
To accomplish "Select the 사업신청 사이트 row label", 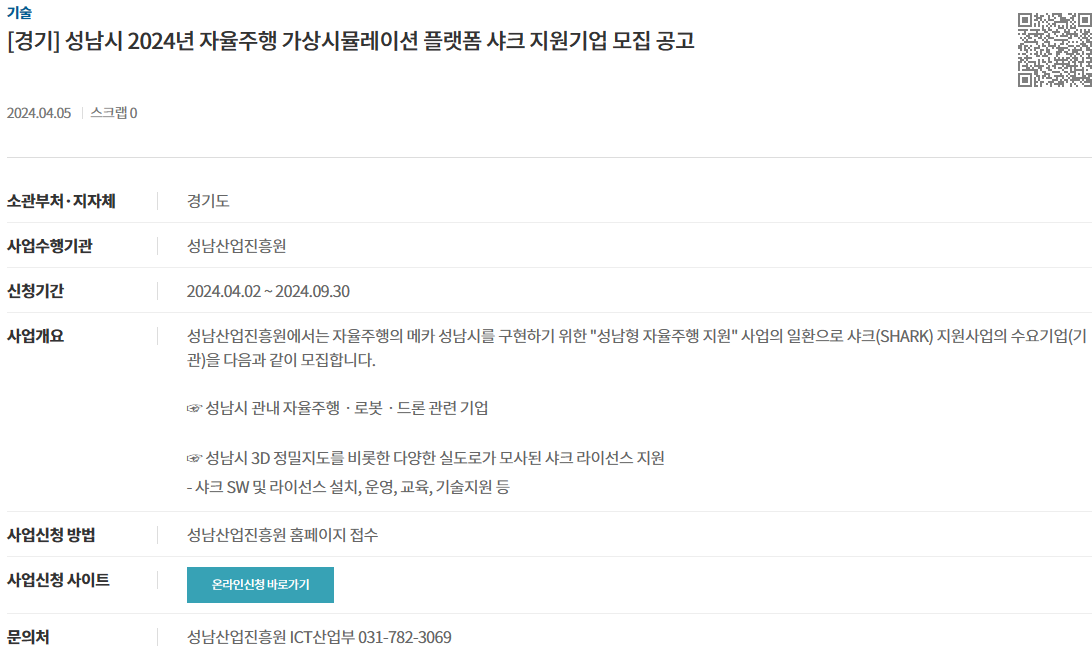I will (58, 579).
